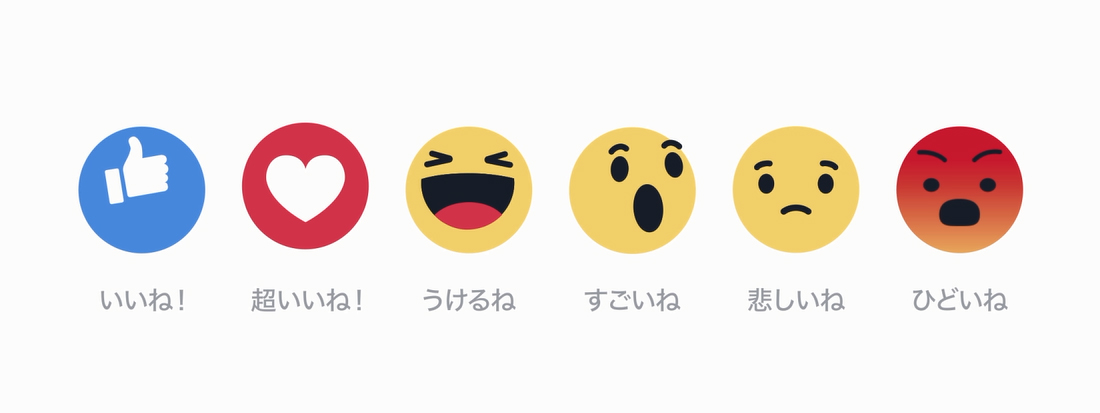Click the open oval mouth of the Wow face
1100x413 pixels.
tap(648, 208)
